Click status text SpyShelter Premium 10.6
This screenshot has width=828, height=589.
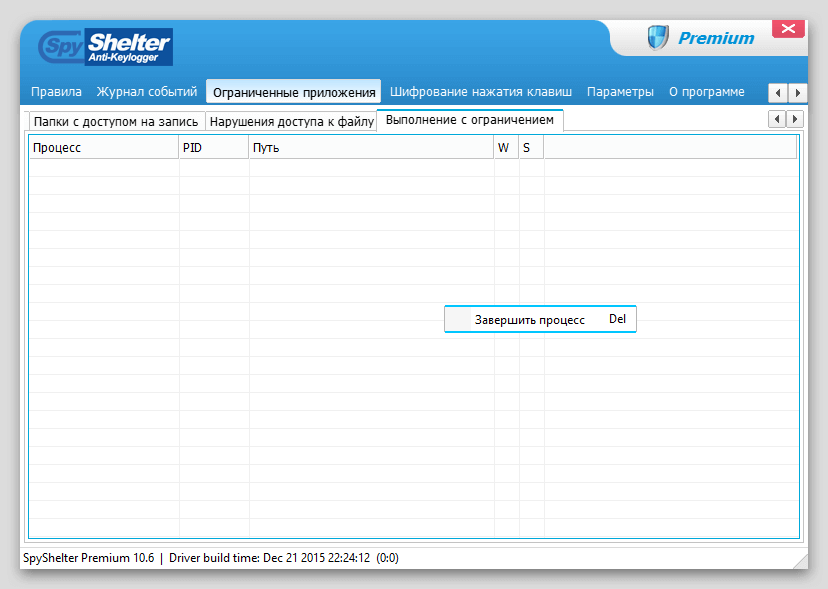(89, 558)
